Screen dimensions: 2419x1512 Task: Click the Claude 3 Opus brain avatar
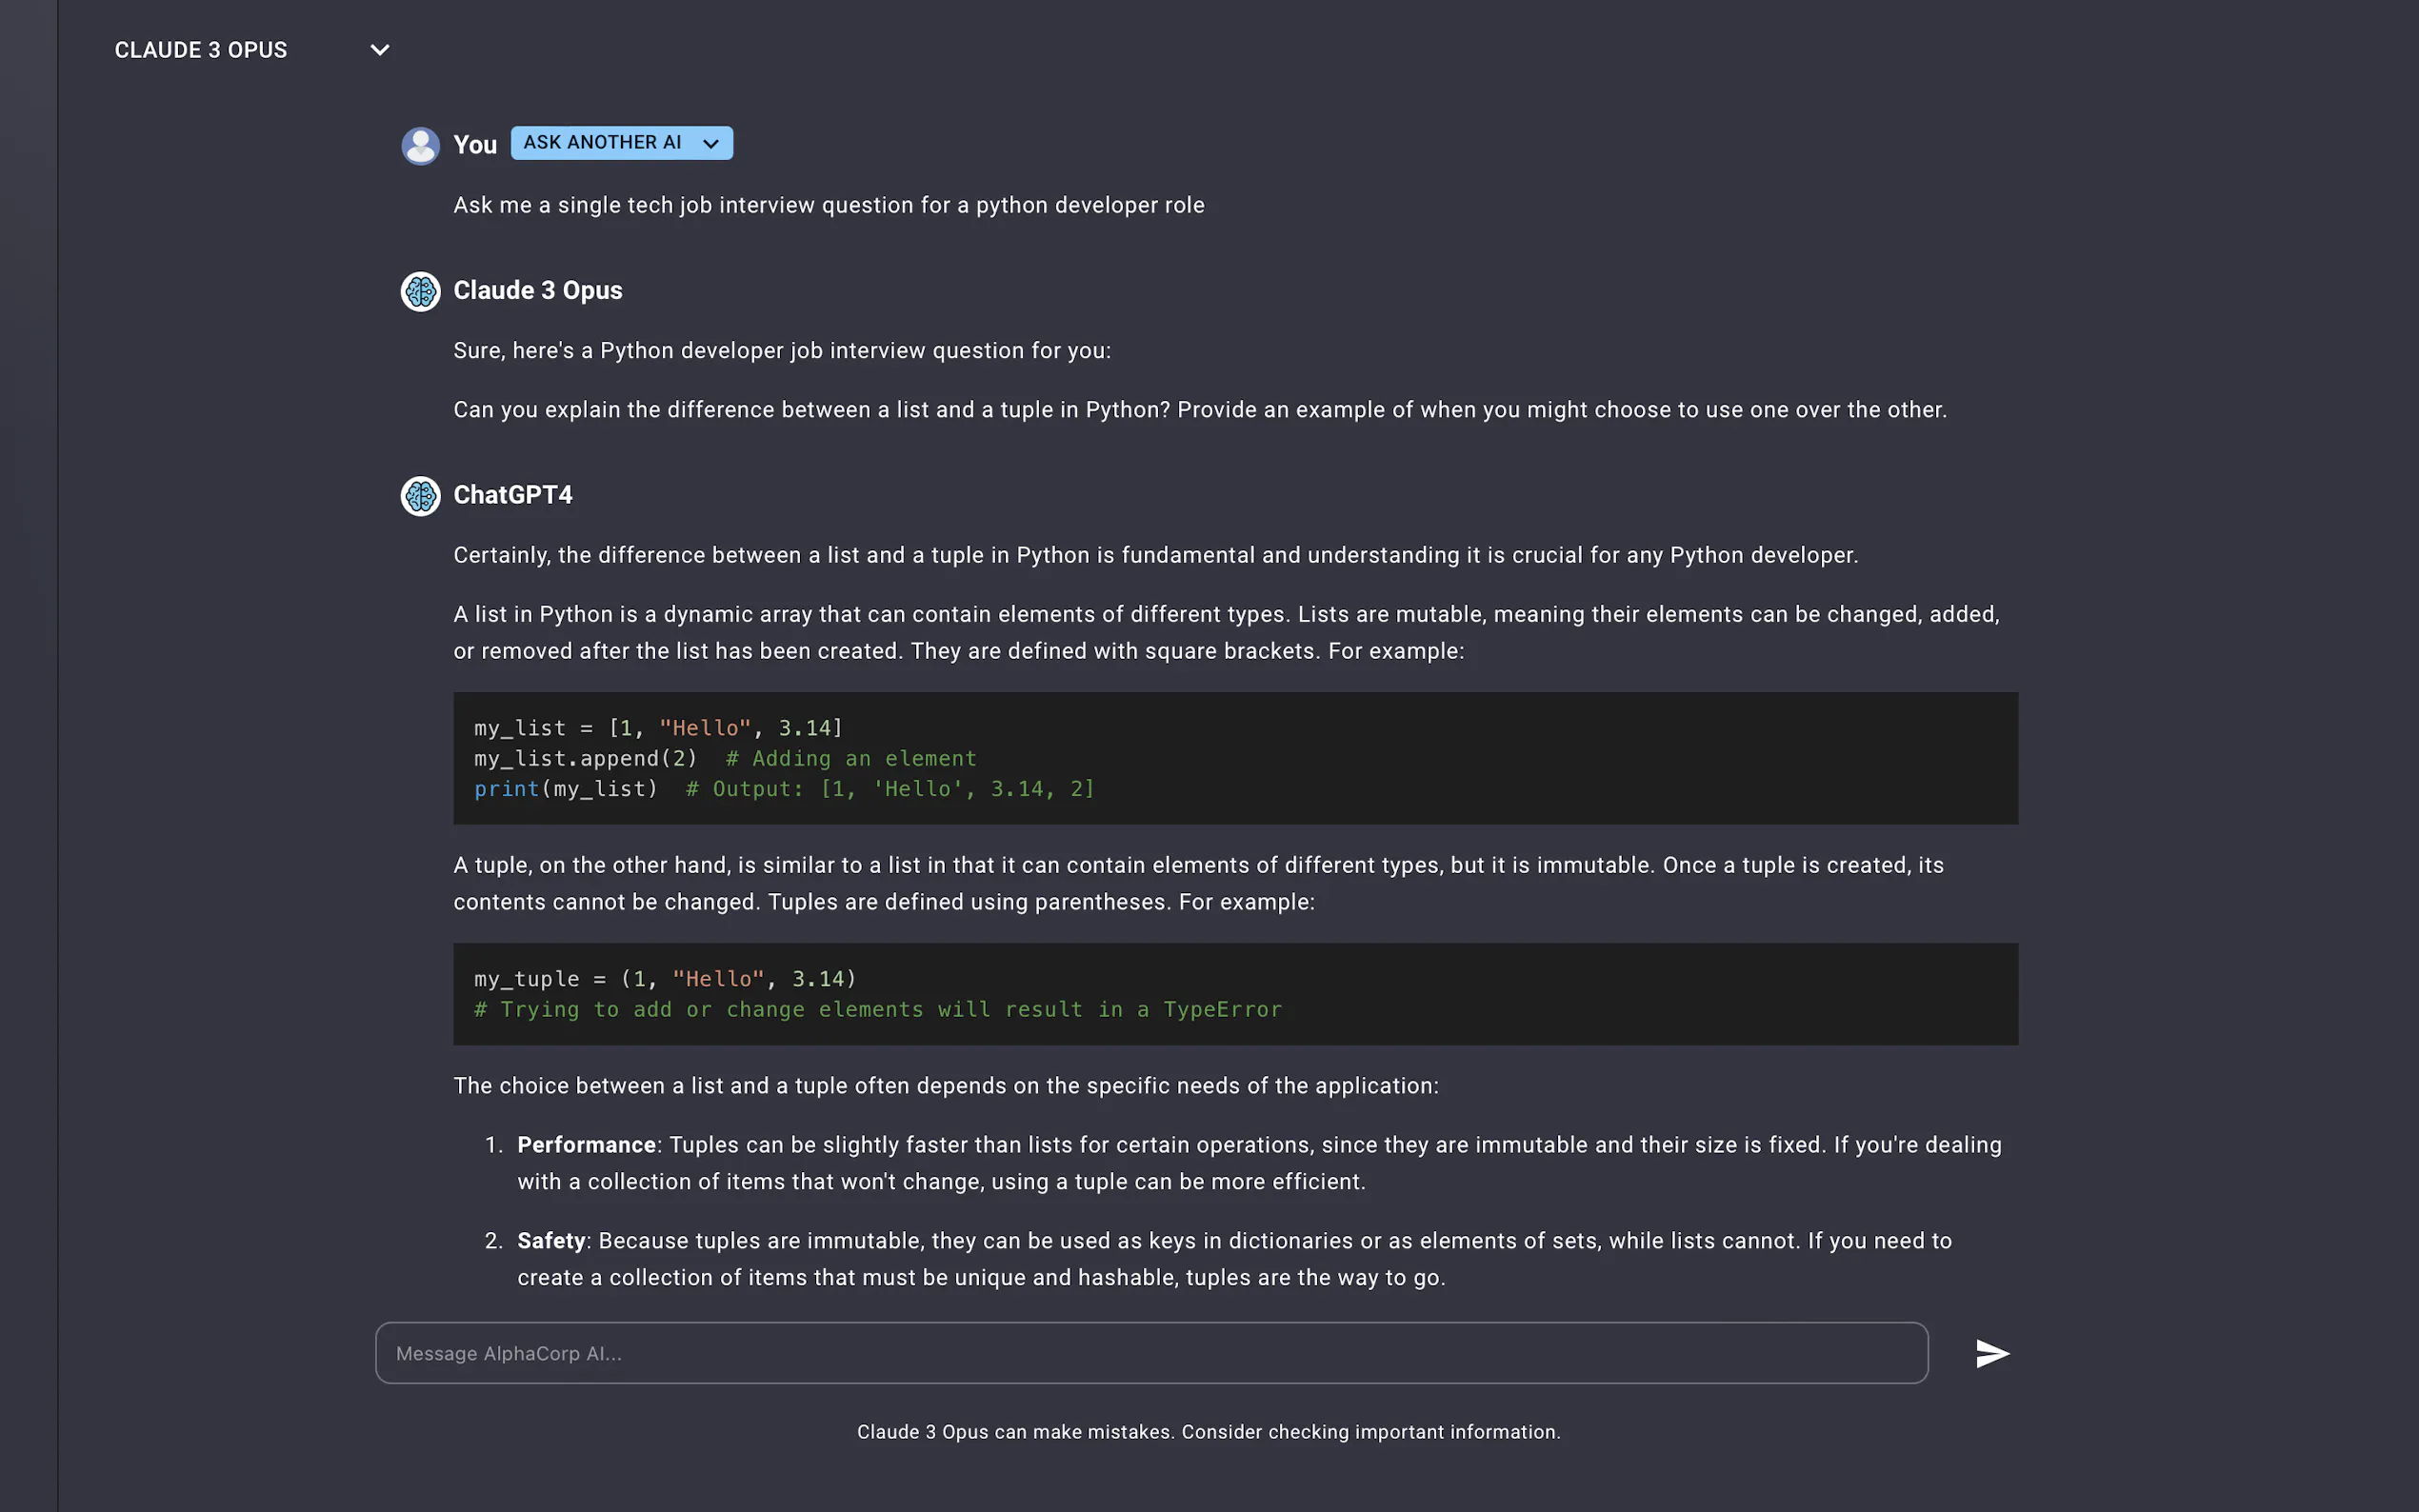pyautogui.click(x=420, y=291)
